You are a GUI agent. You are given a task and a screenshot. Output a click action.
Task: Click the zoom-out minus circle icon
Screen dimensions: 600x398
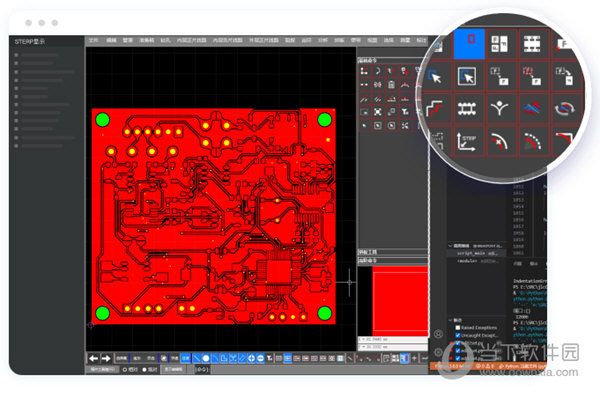pyautogui.click(x=261, y=358)
